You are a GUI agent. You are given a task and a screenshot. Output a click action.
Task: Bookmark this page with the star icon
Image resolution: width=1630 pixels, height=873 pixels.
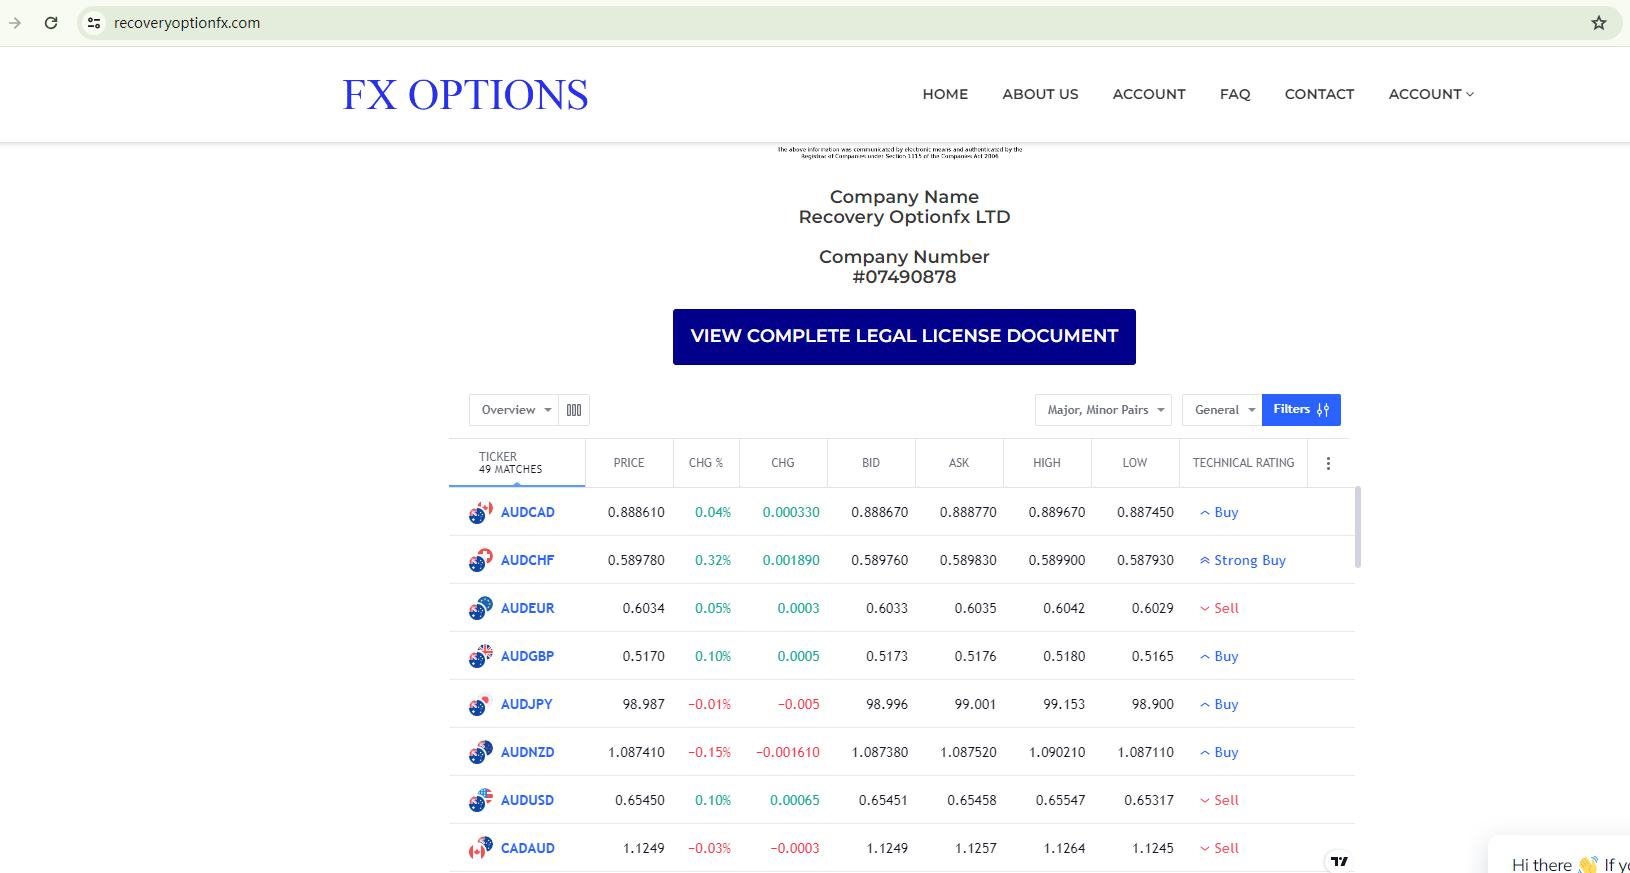[x=1598, y=23]
